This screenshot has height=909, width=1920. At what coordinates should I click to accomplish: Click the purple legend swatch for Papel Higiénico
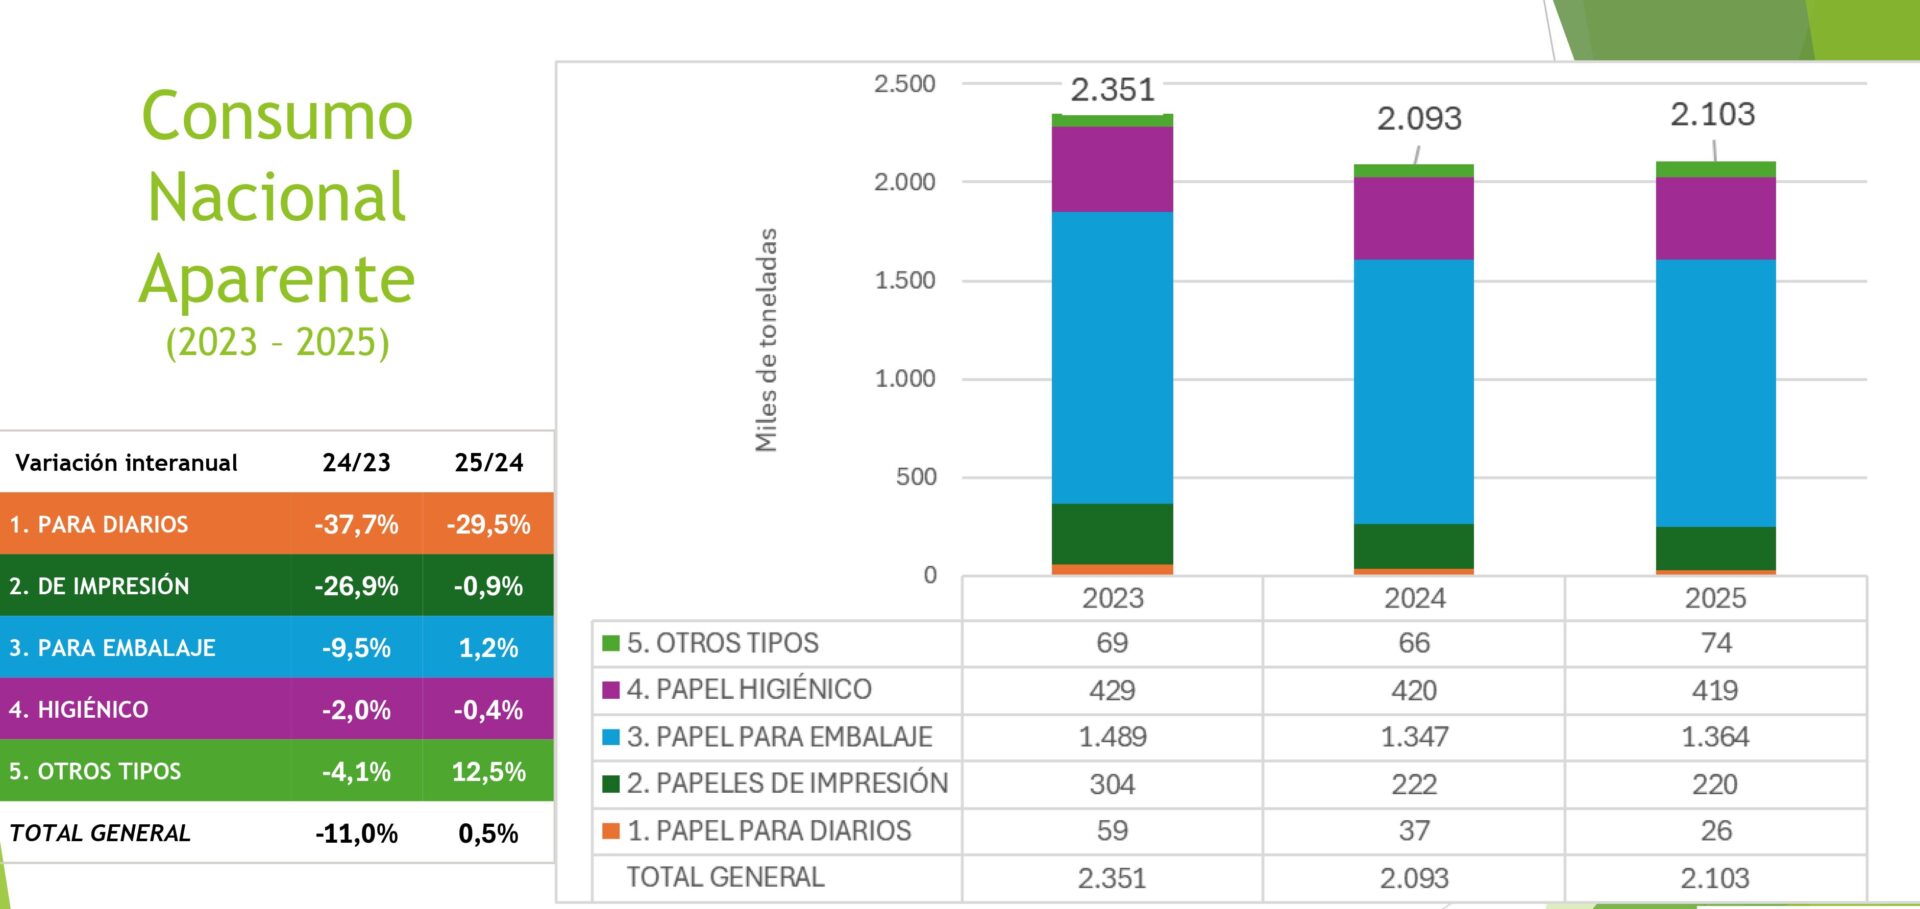coord(611,690)
